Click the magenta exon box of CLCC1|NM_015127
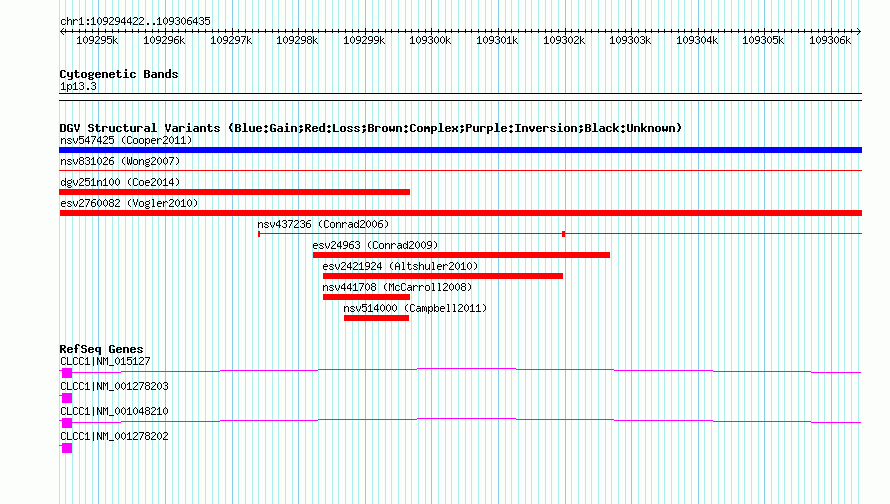 [x=67, y=373]
